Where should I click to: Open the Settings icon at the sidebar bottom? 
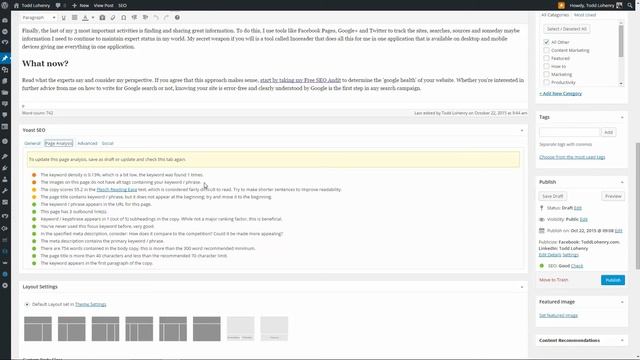tap(5, 286)
